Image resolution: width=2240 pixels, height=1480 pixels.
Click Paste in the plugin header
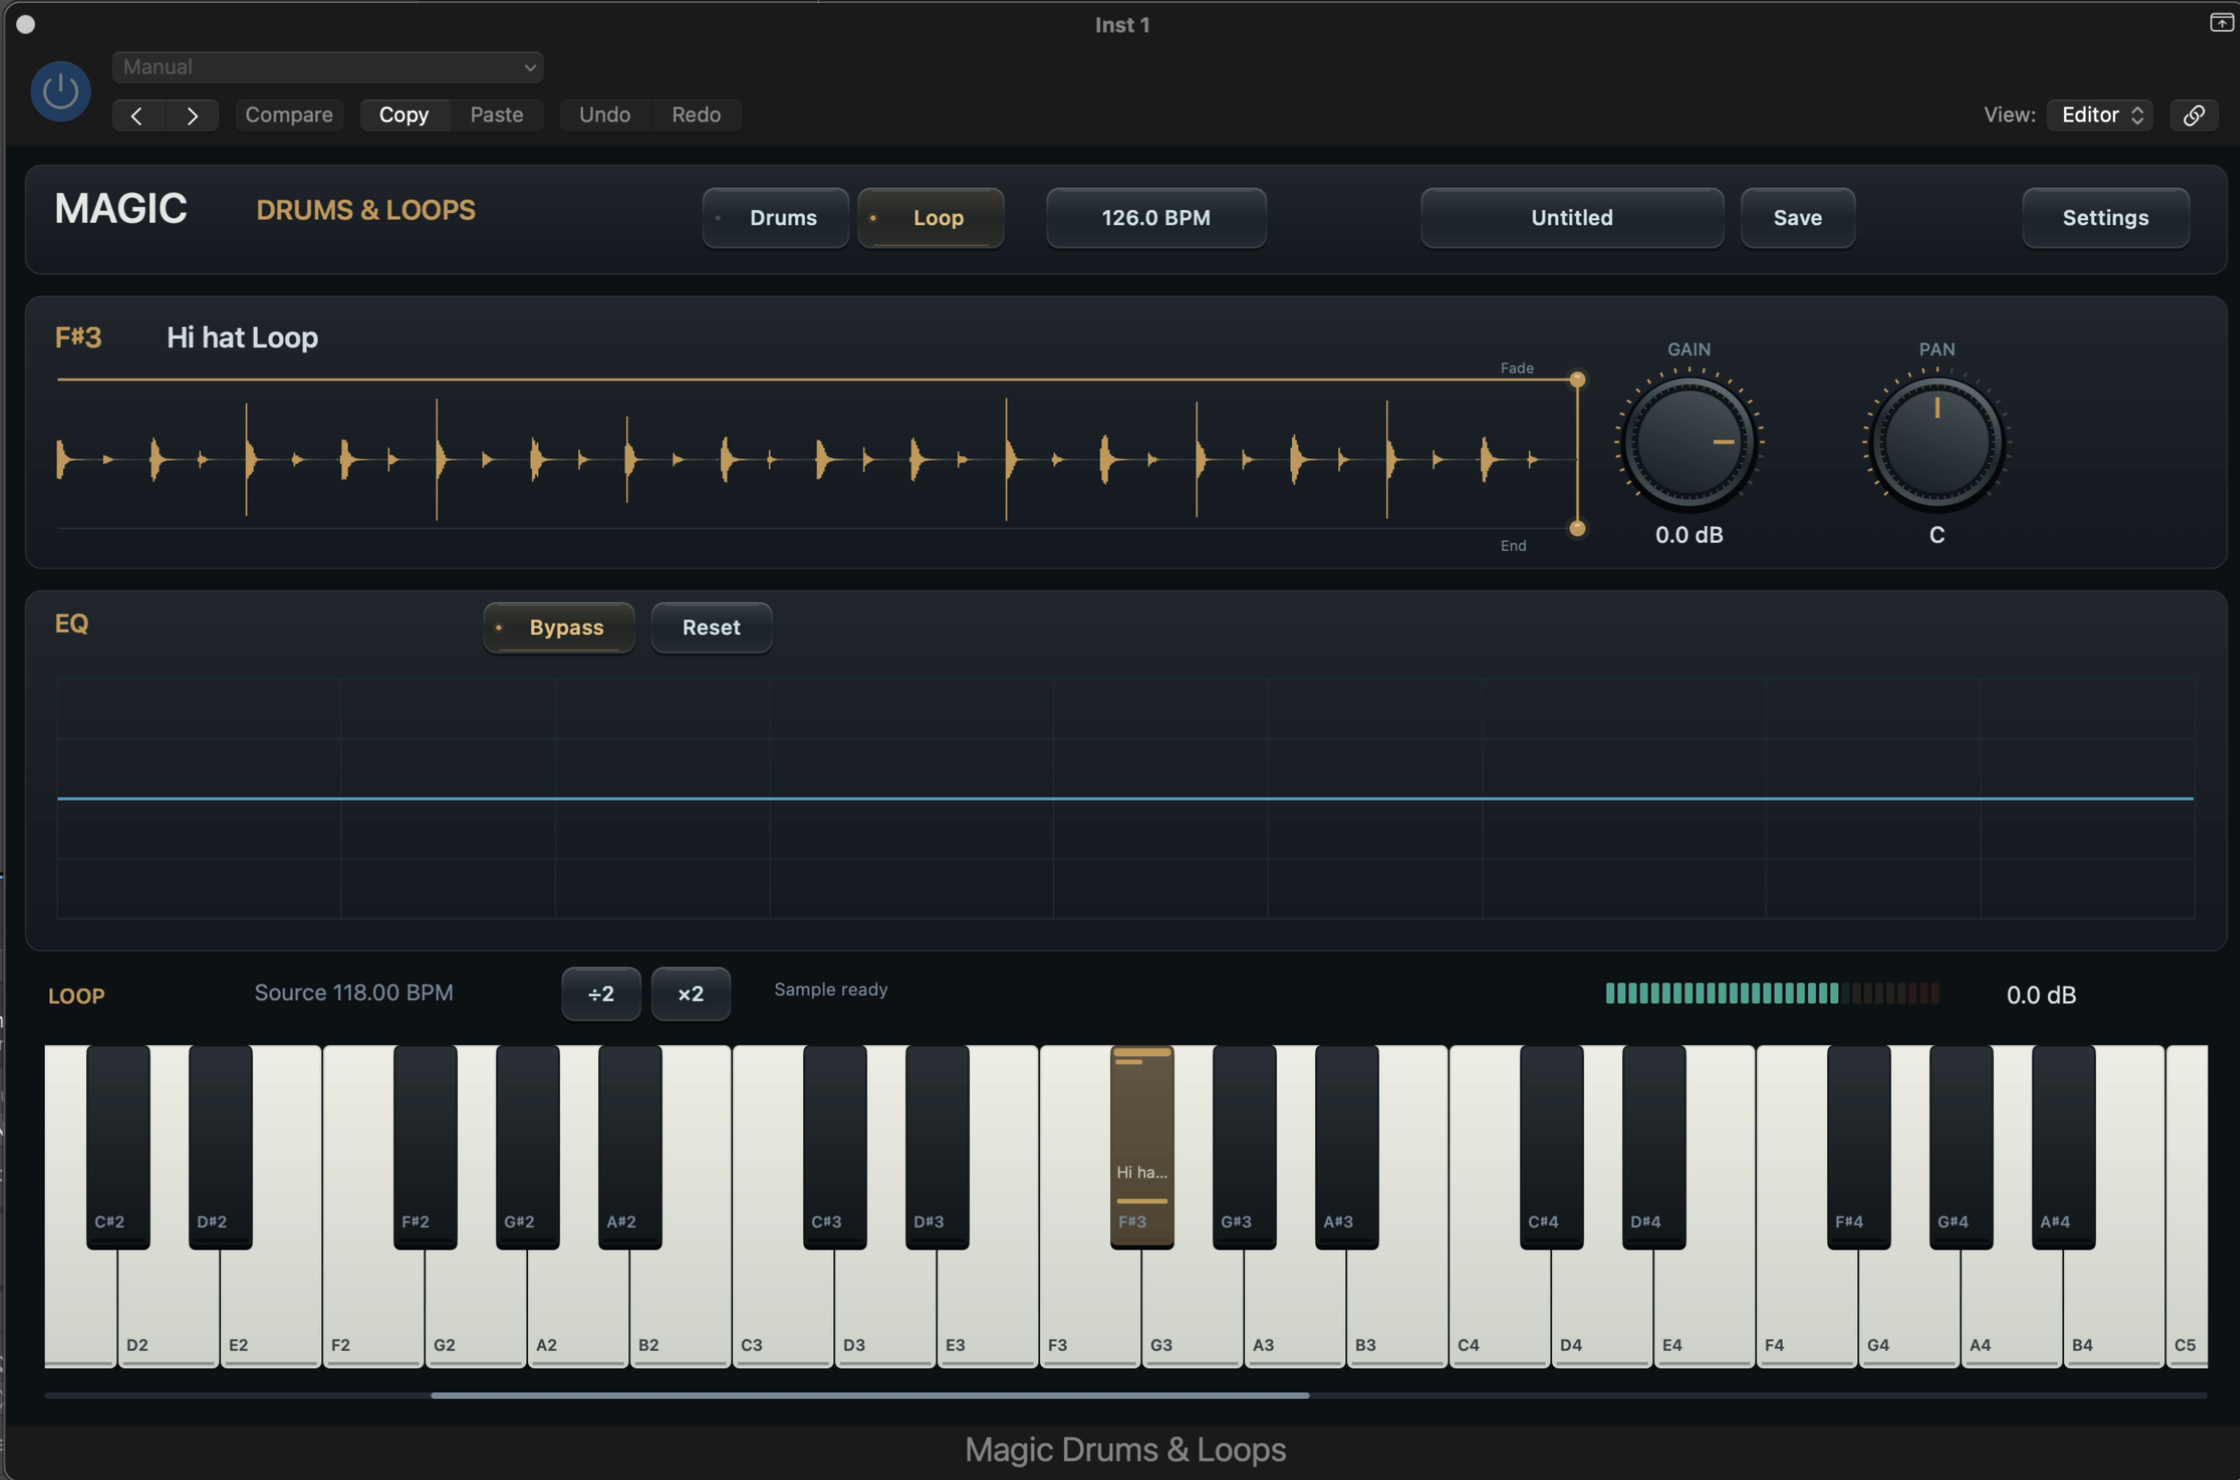pyautogui.click(x=497, y=115)
